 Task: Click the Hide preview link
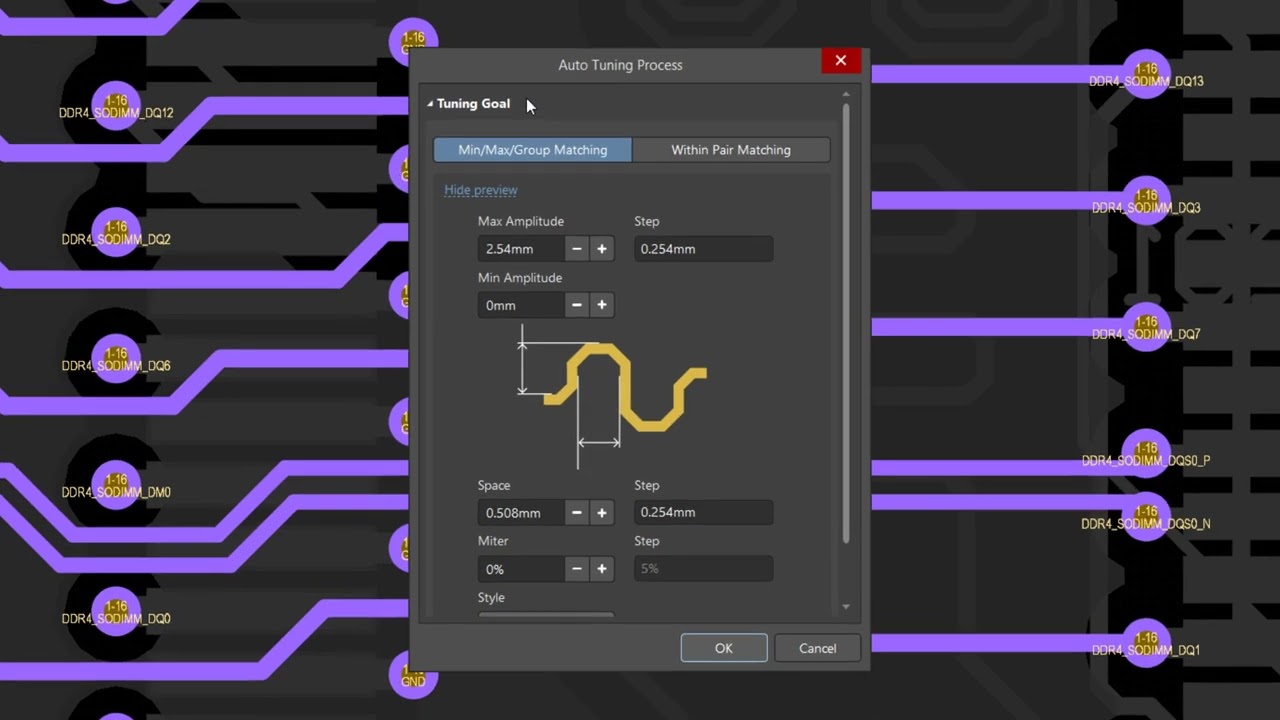click(x=480, y=190)
